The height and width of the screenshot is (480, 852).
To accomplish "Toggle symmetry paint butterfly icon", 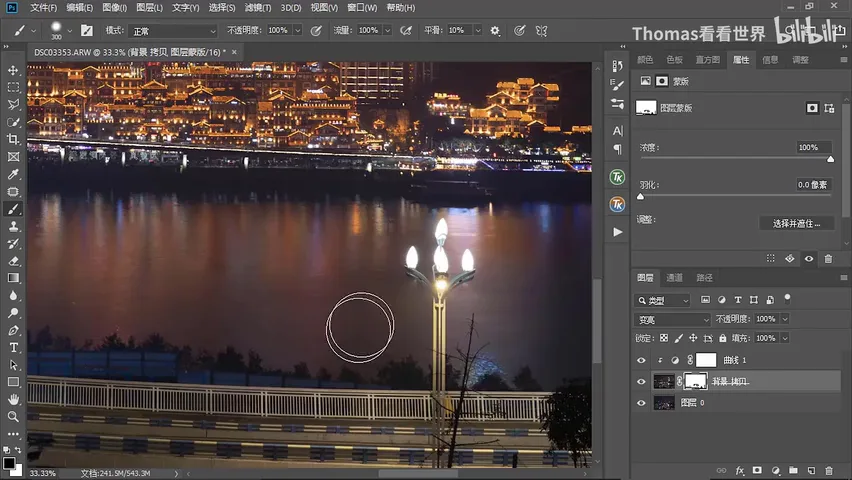I will (x=541, y=31).
